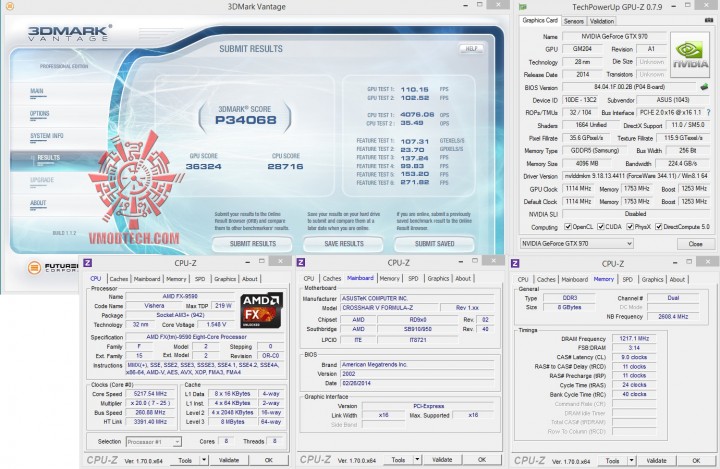Screen dimensions: 720x469
Task: Click the CPU score value 28716
Action: click(x=285, y=167)
